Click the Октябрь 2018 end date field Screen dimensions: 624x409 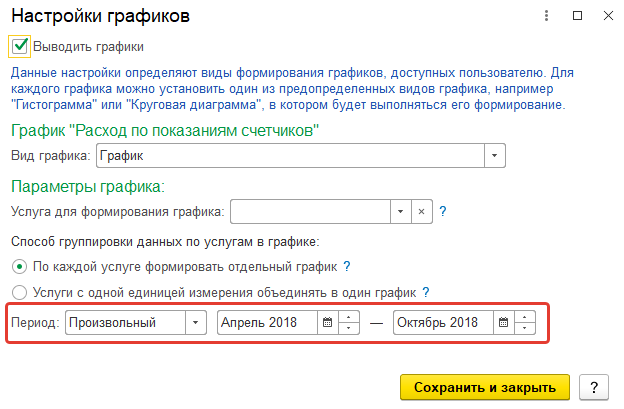coord(443,322)
